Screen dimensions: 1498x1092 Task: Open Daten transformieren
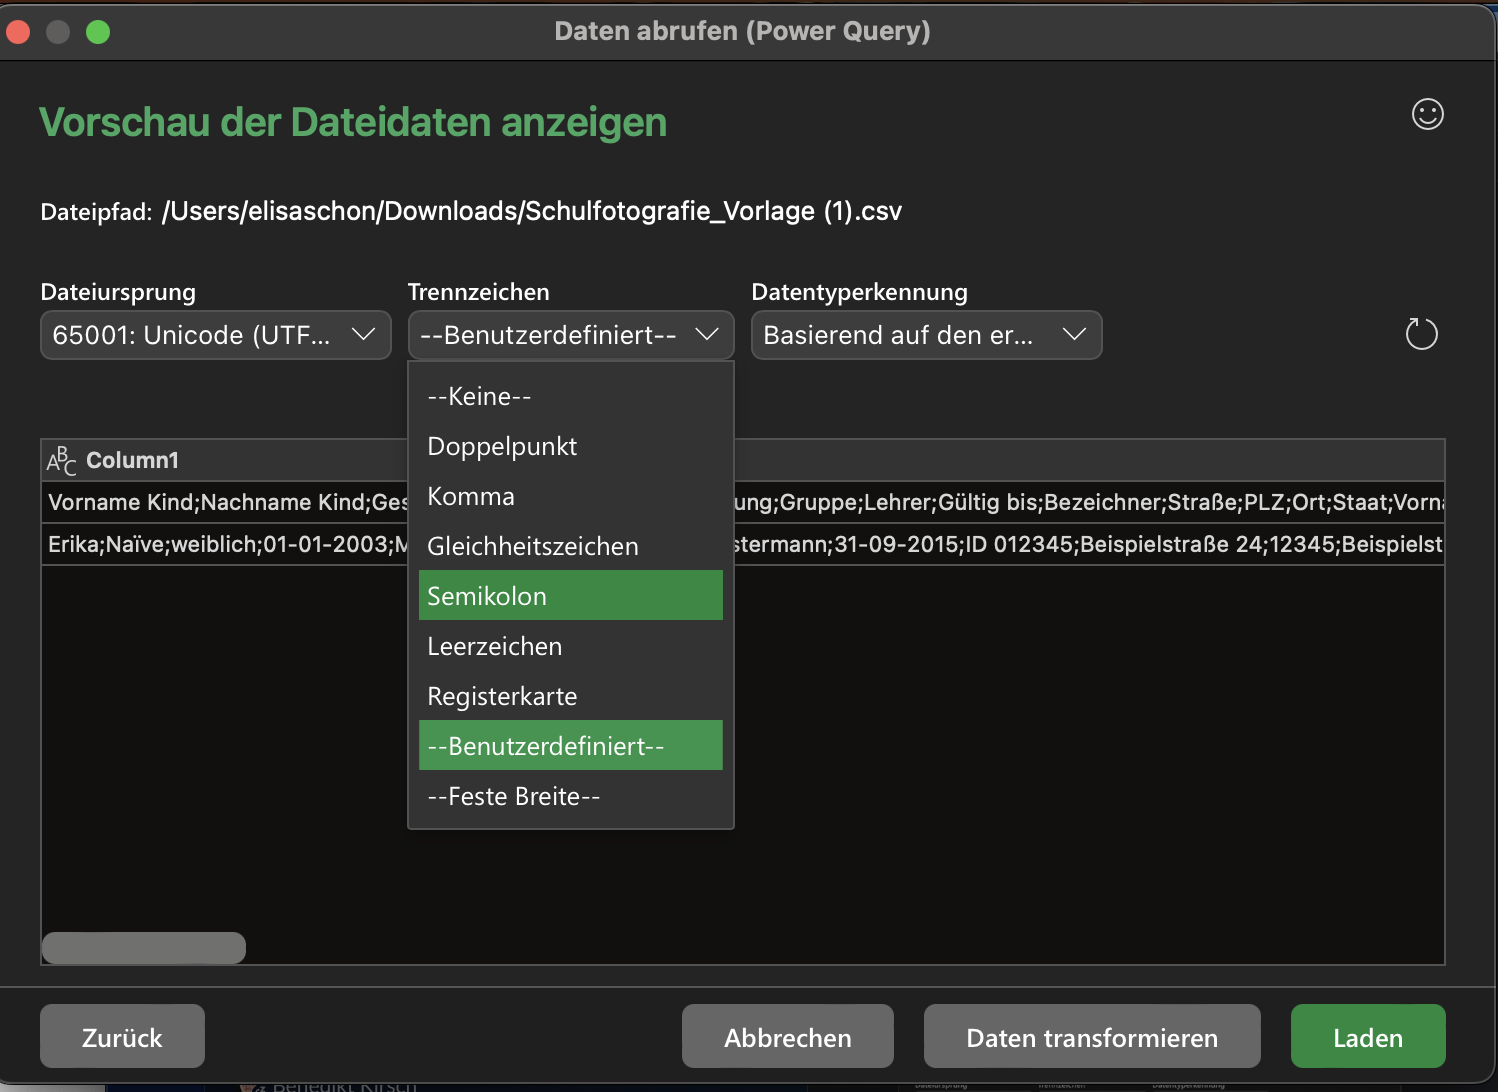tap(1092, 1037)
